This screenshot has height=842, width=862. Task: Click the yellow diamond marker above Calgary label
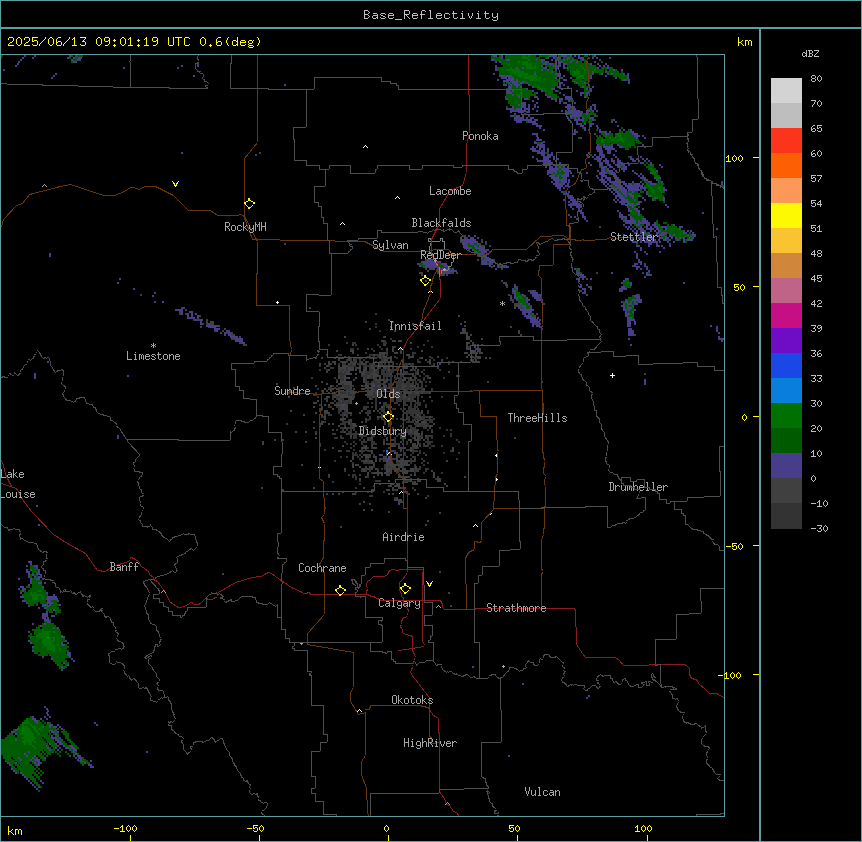point(405,589)
